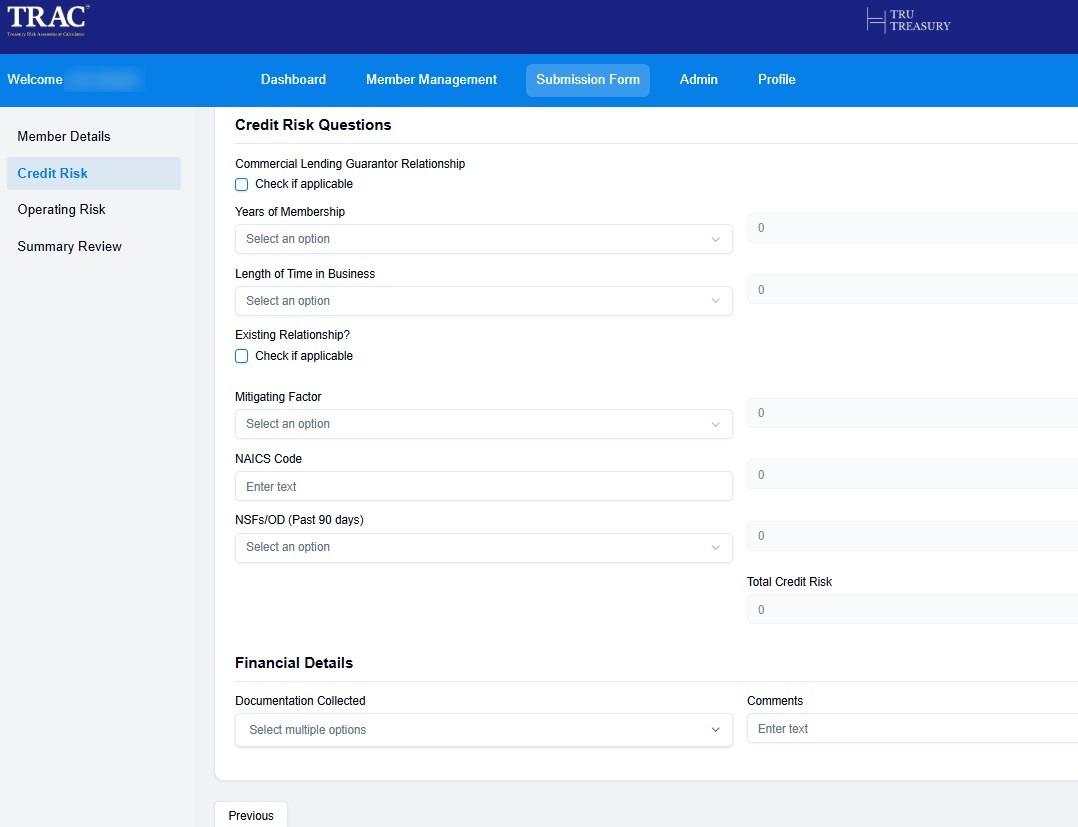
Task: Click NSFs/OD score field
Action: (x=912, y=536)
